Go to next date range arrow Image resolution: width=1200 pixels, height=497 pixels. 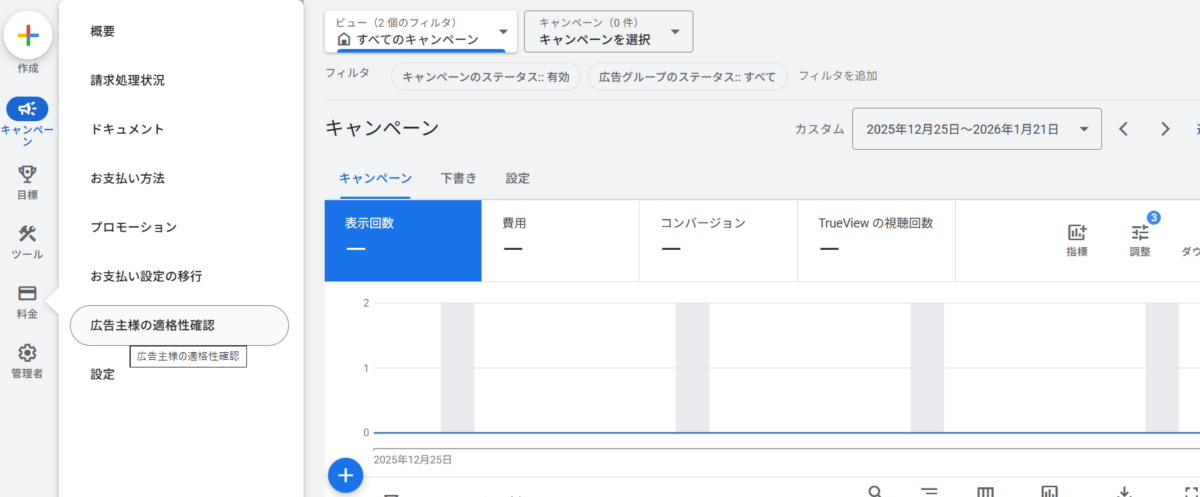click(1165, 129)
